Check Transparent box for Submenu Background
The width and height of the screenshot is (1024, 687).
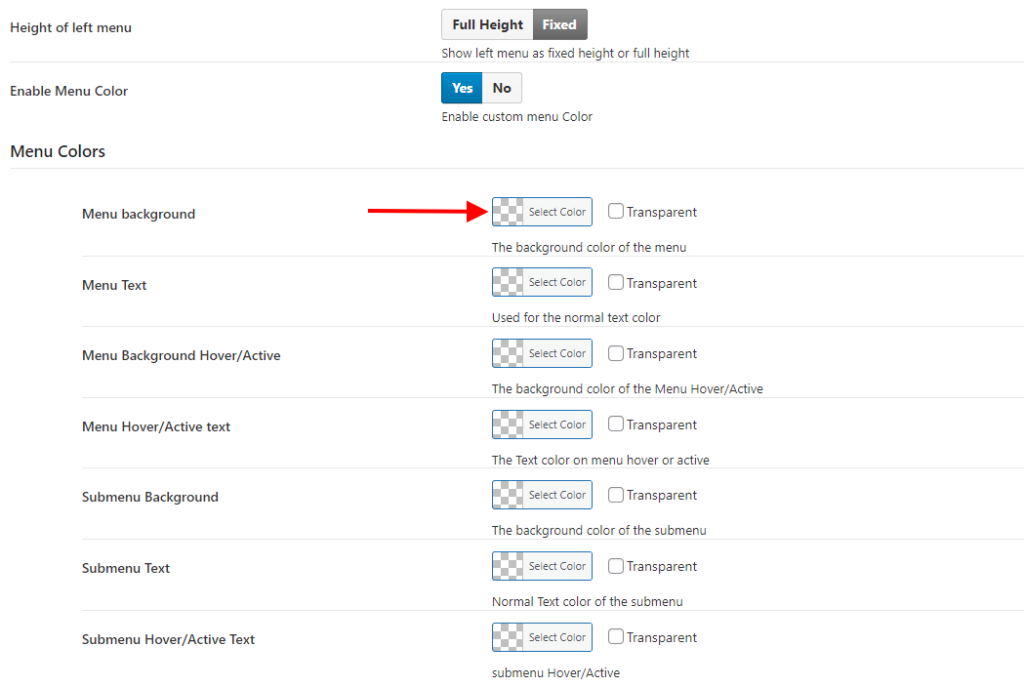point(616,495)
